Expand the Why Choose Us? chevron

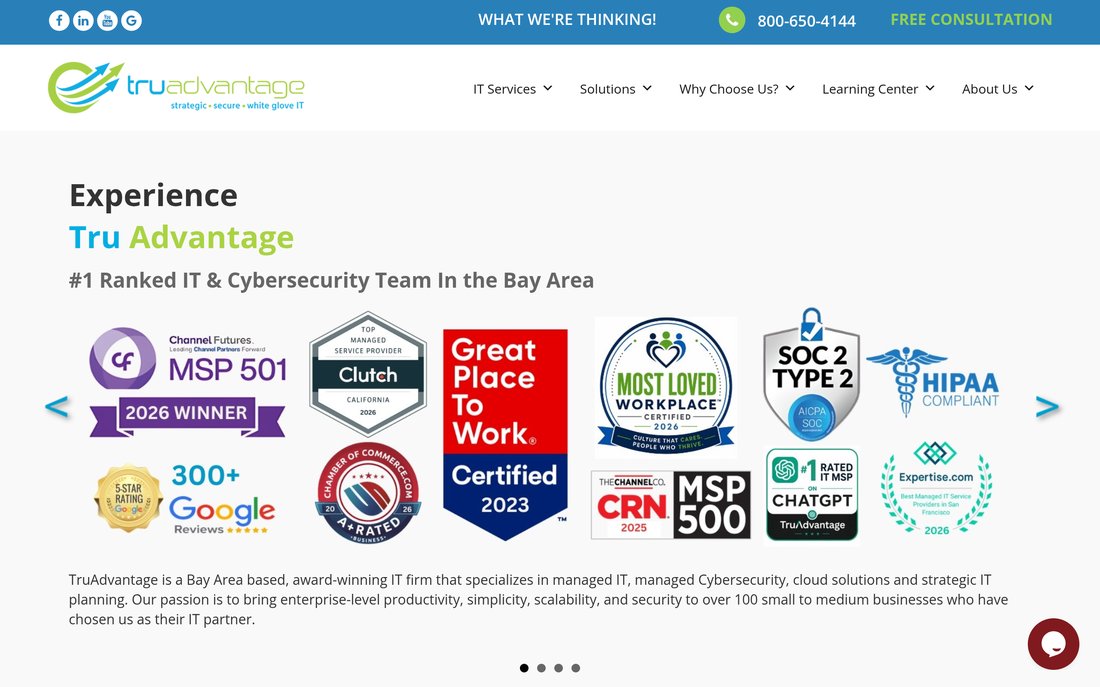(790, 88)
